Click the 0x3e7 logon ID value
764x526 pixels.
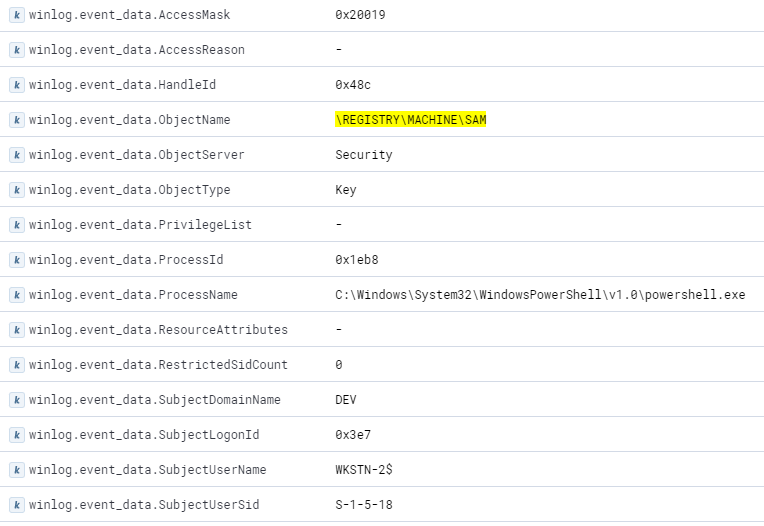coord(353,435)
